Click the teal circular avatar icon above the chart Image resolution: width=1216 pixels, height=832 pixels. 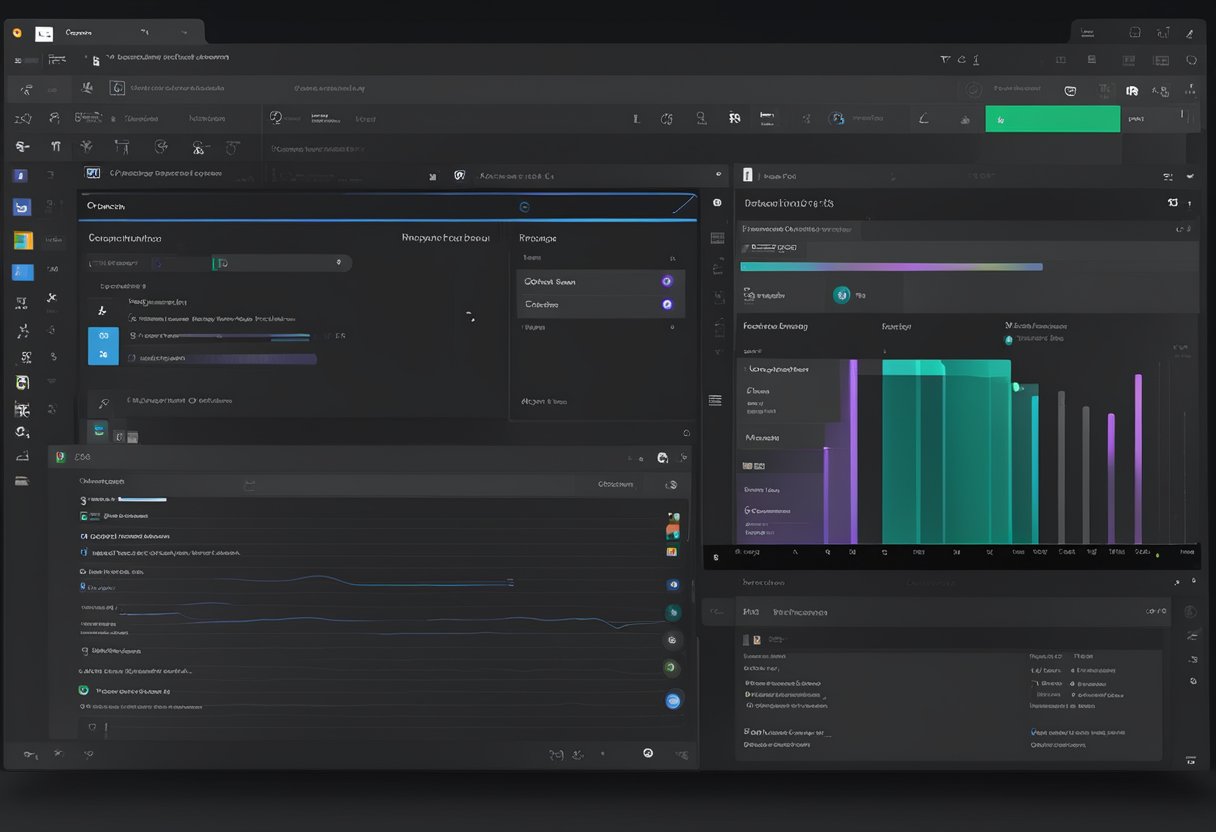[841, 295]
